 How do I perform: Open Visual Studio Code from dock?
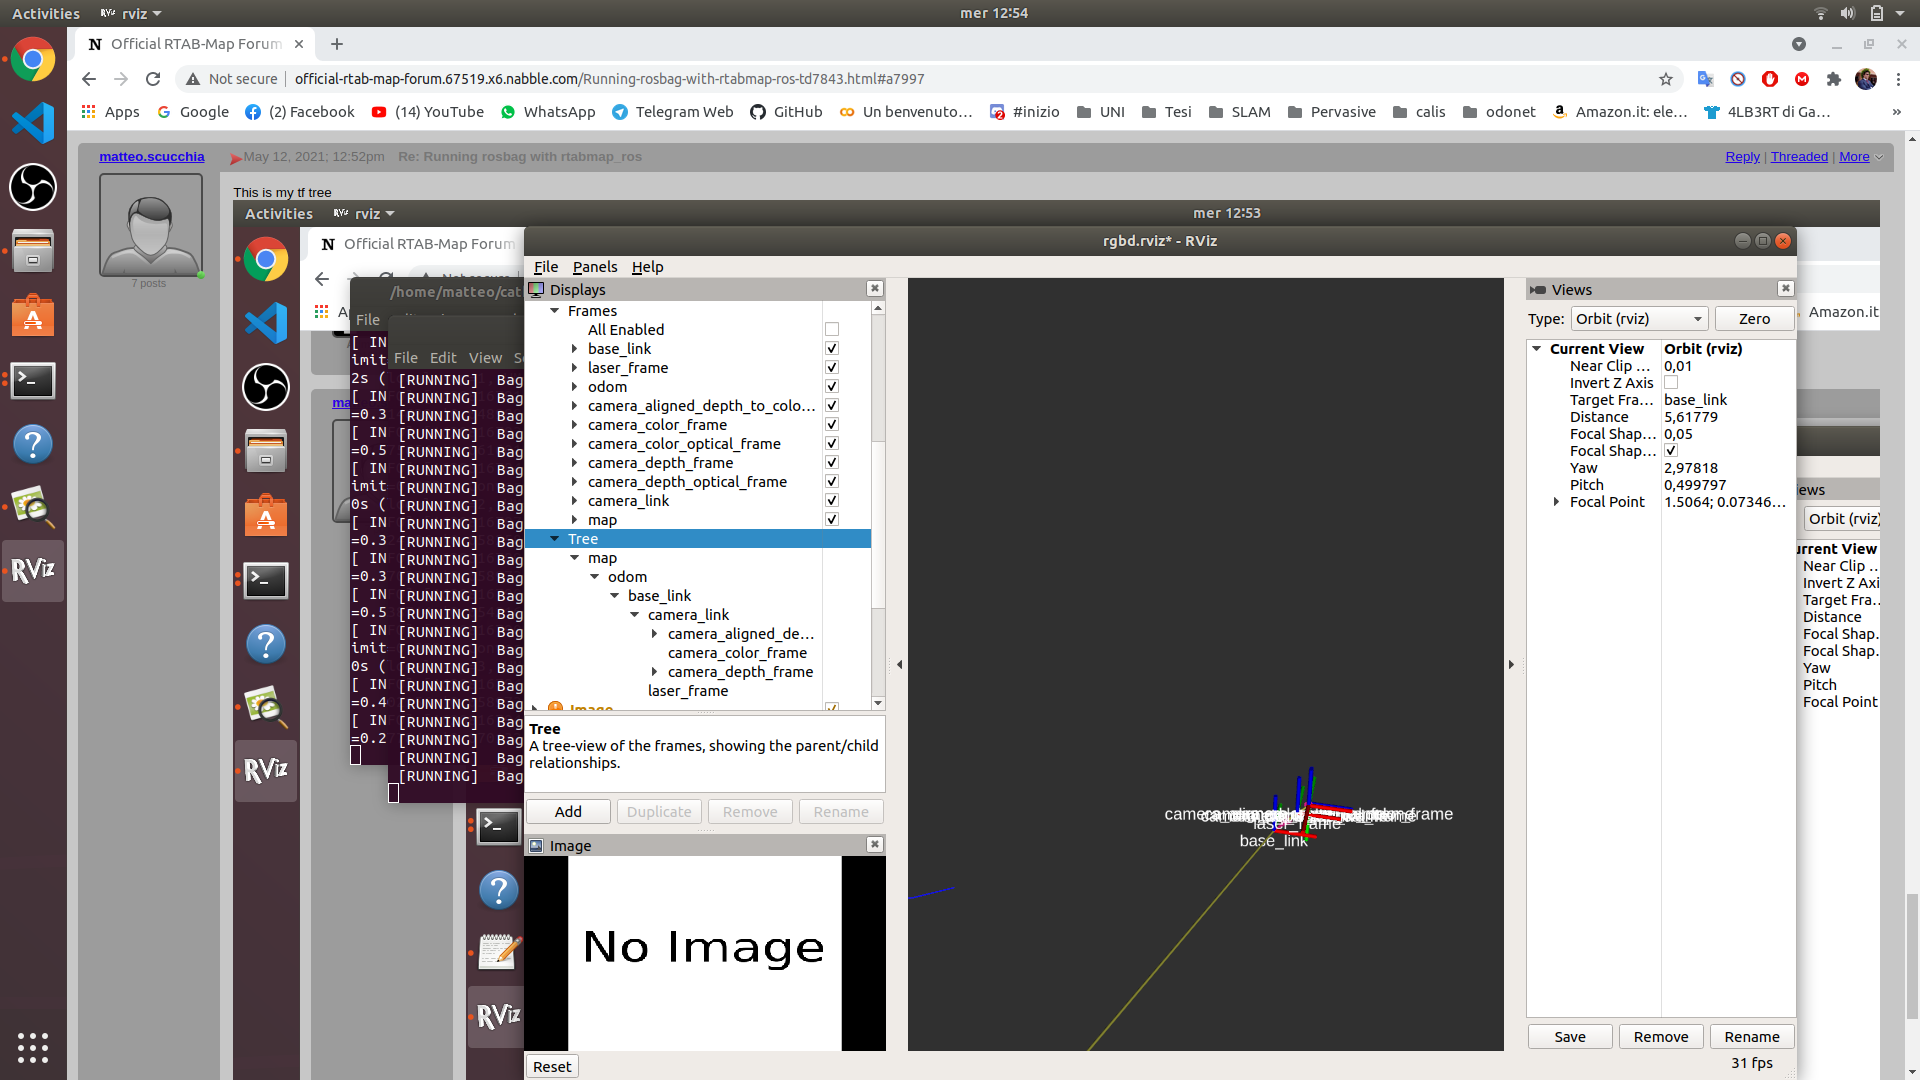33,123
